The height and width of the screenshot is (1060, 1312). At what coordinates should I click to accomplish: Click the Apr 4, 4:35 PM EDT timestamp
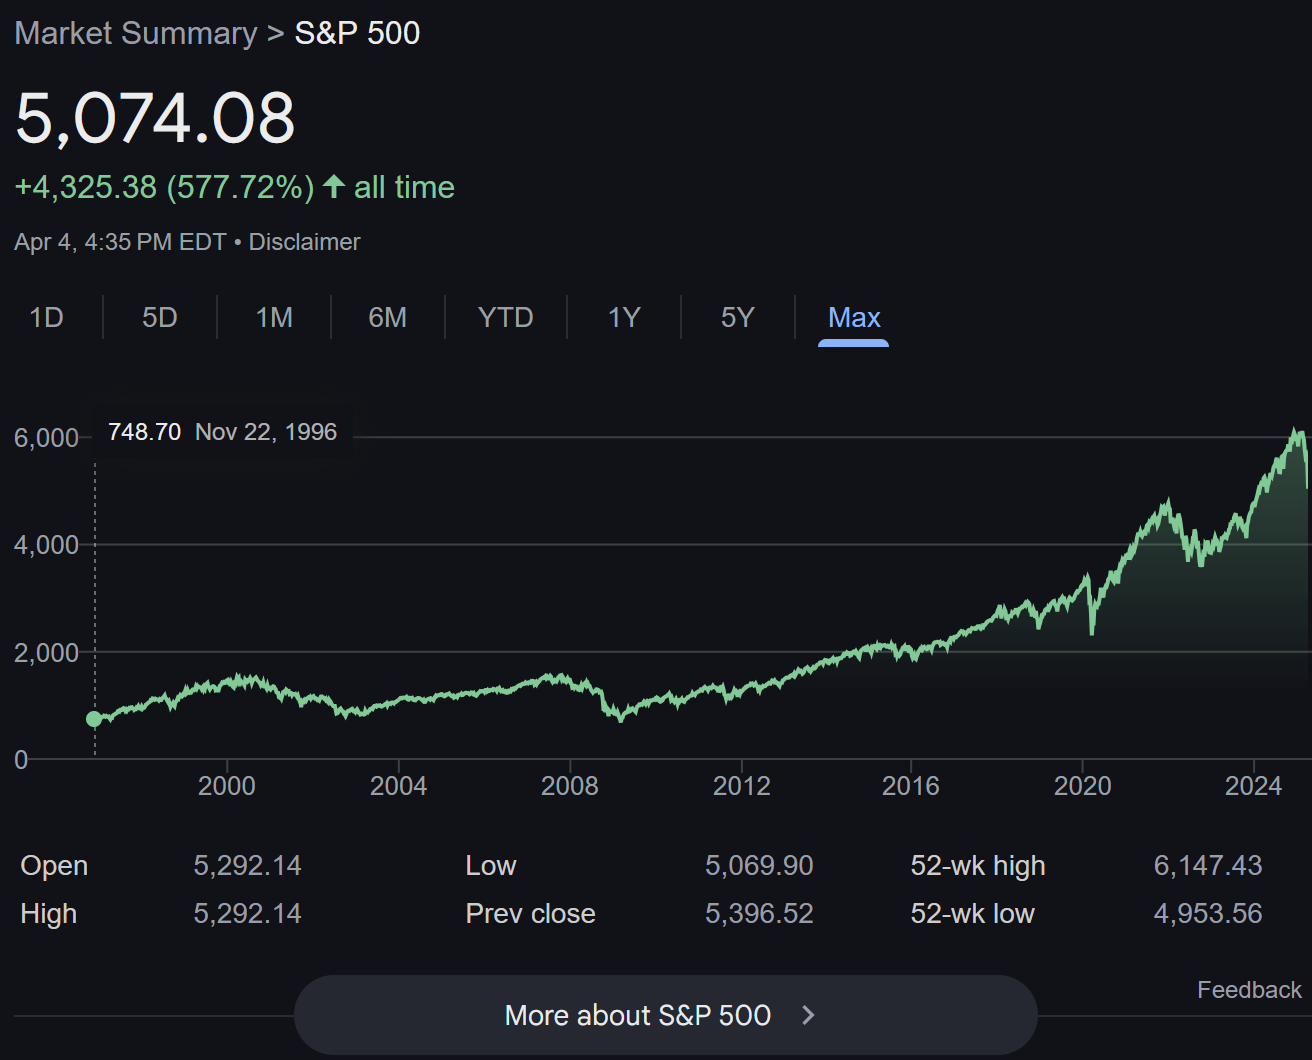120,242
